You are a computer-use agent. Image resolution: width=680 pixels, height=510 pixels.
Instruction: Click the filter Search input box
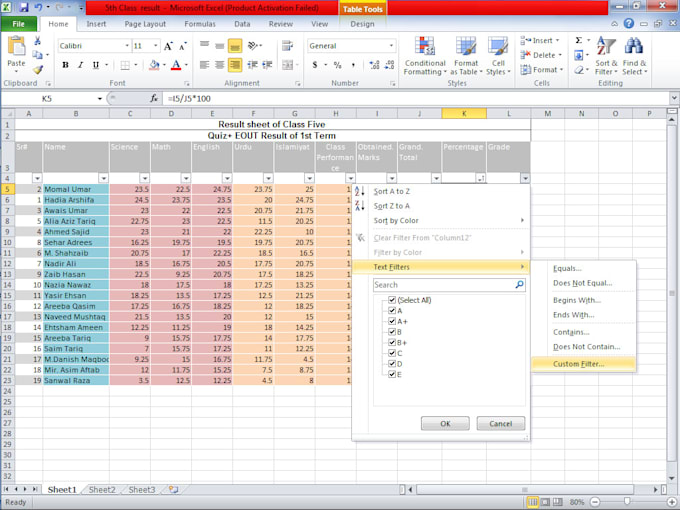pyautogui.click(x=449, y=285)
